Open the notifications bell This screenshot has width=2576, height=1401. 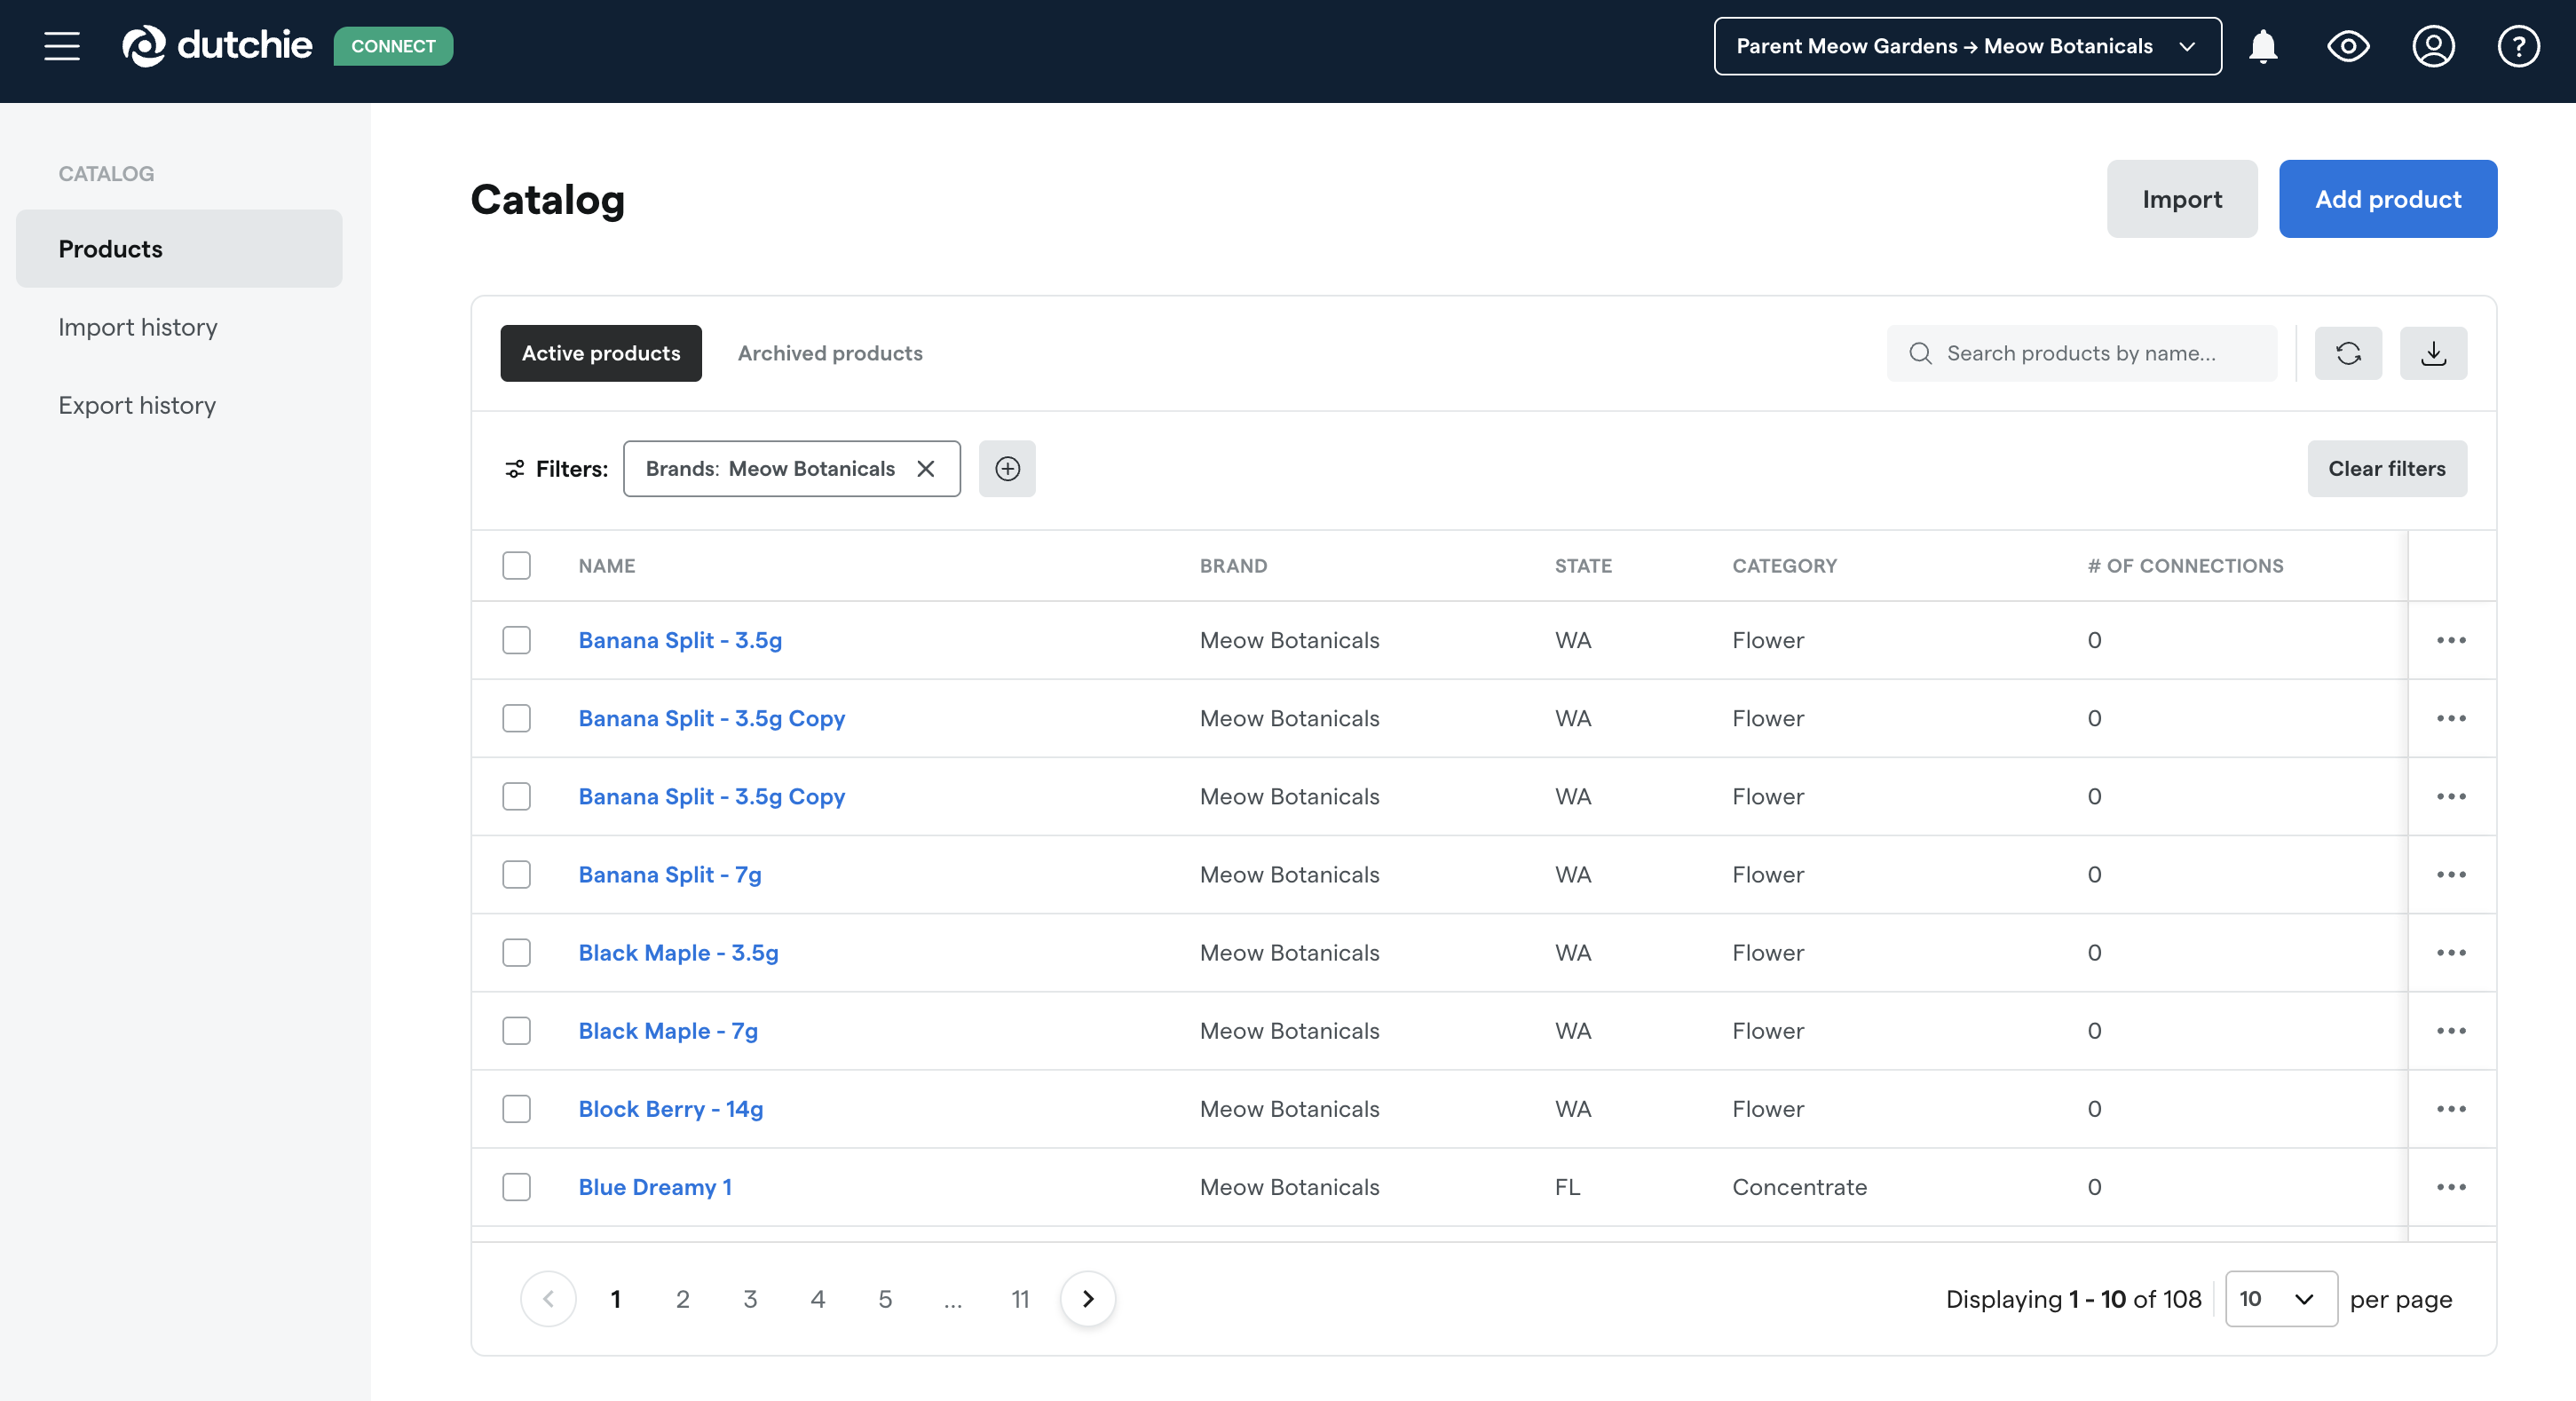[2263, 46]
